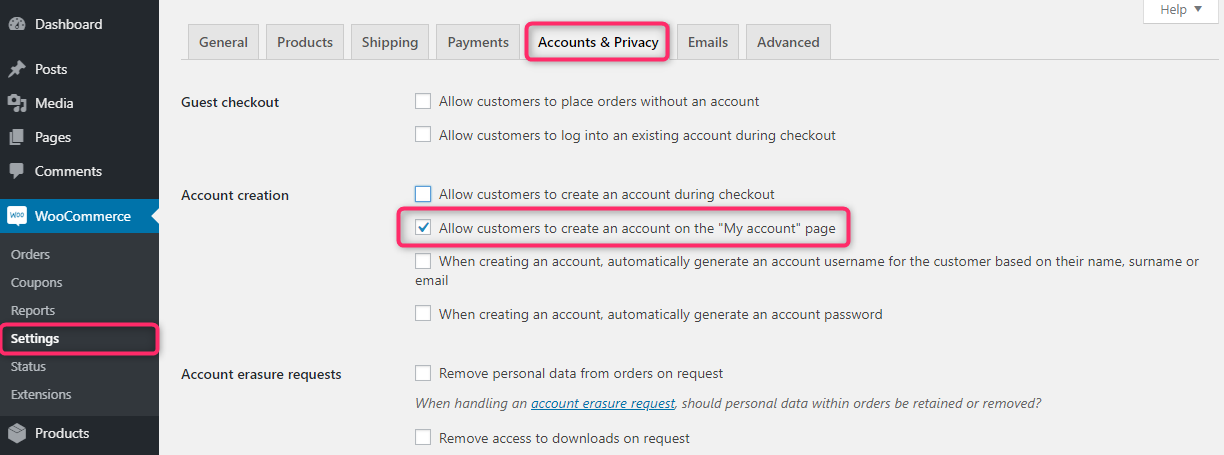The height and width of the screenshot is (455, 1224).
Task: Enable automatic account password generation
Action: (x=423, y=314)
